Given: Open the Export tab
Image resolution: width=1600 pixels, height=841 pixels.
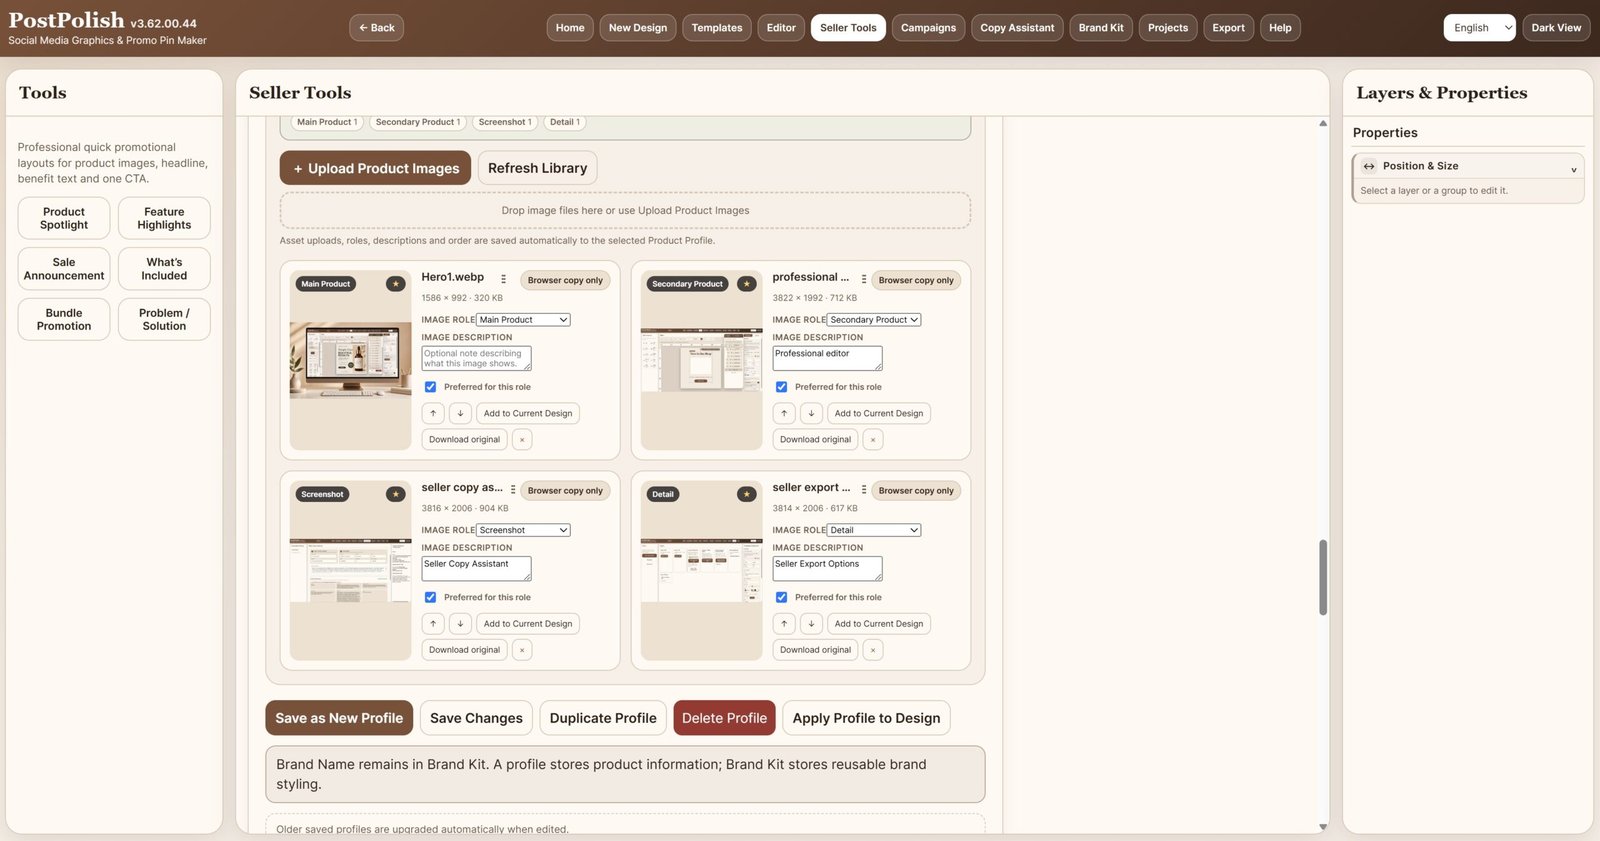Looking at the screenshot, I should [x=1229, y=28].
